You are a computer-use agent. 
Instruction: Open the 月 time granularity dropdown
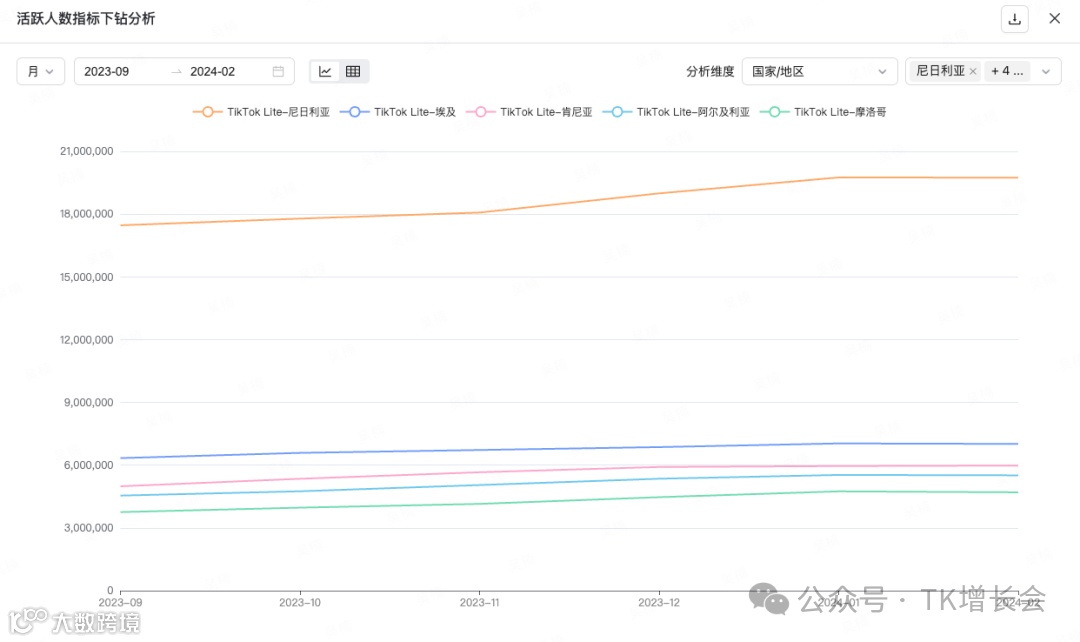[41, 71]
